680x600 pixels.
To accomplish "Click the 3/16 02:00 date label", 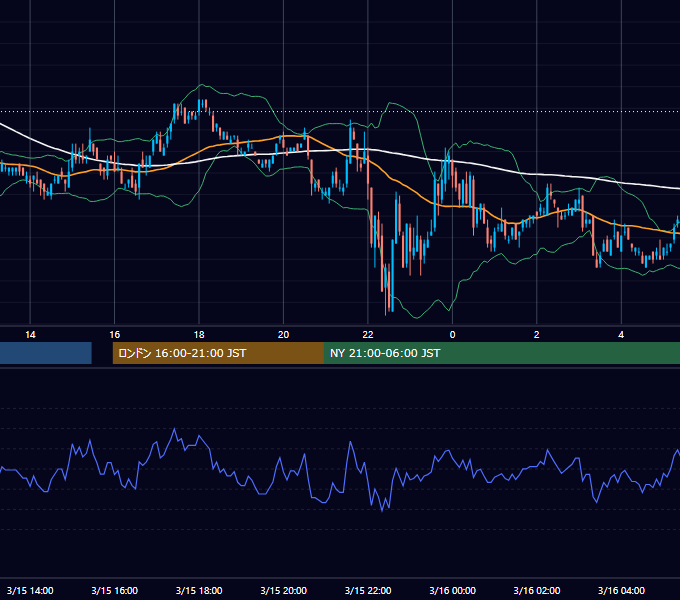I will [536, 590].
